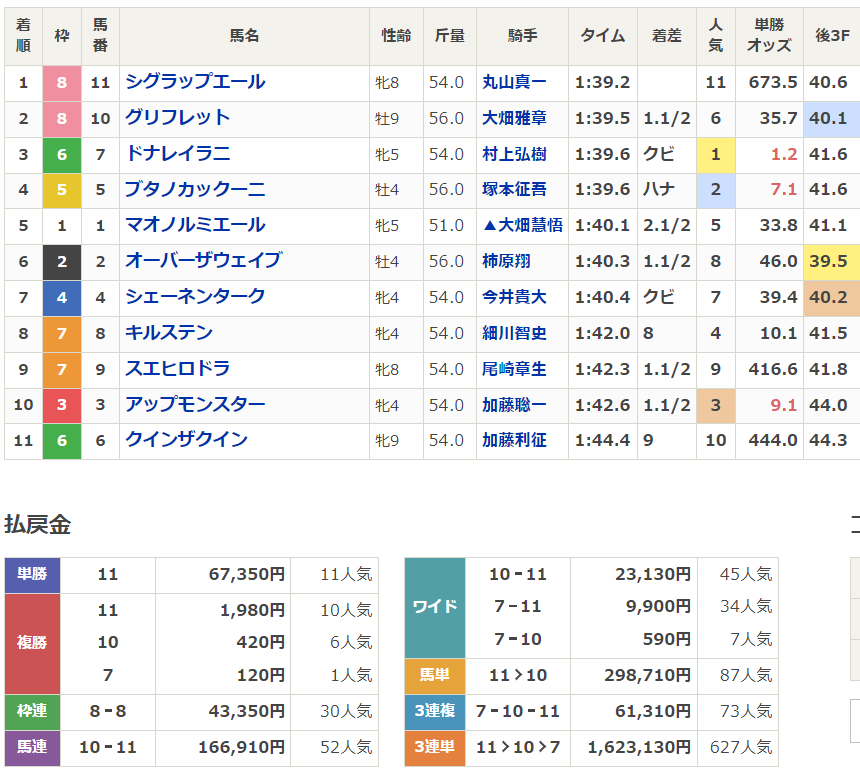This screenshot has width=860, height=769.
Task: Click the 騎手 column header
Action: click(x=522, y=36)
